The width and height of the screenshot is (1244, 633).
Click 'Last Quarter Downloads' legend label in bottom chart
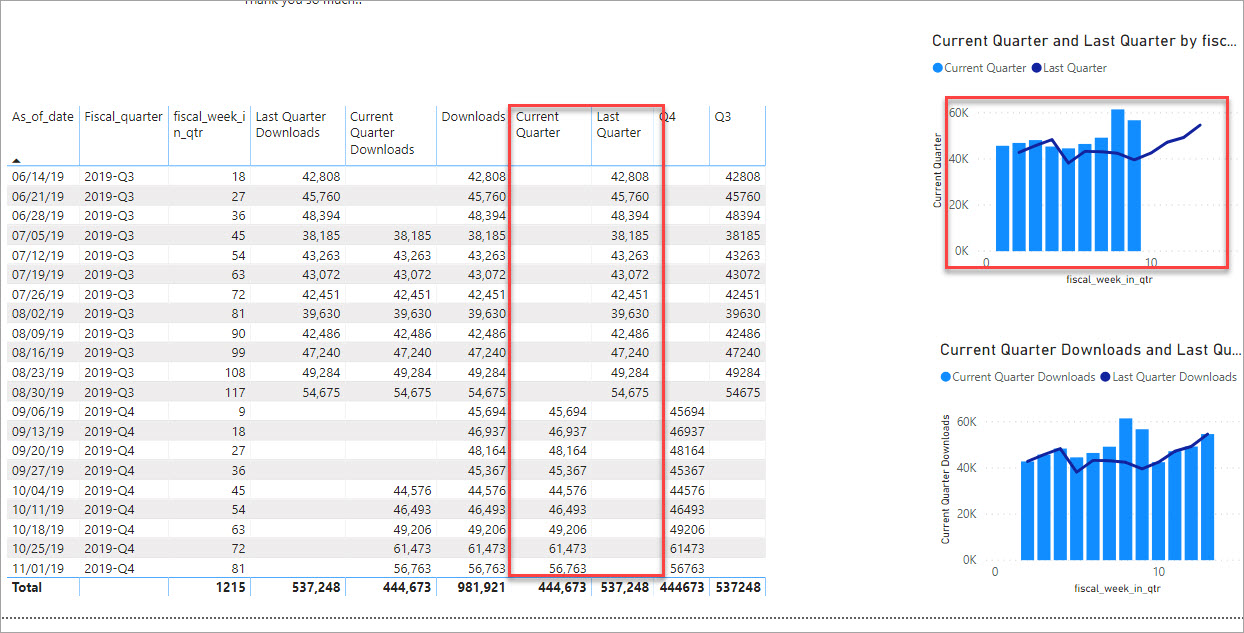[1174, 377]
